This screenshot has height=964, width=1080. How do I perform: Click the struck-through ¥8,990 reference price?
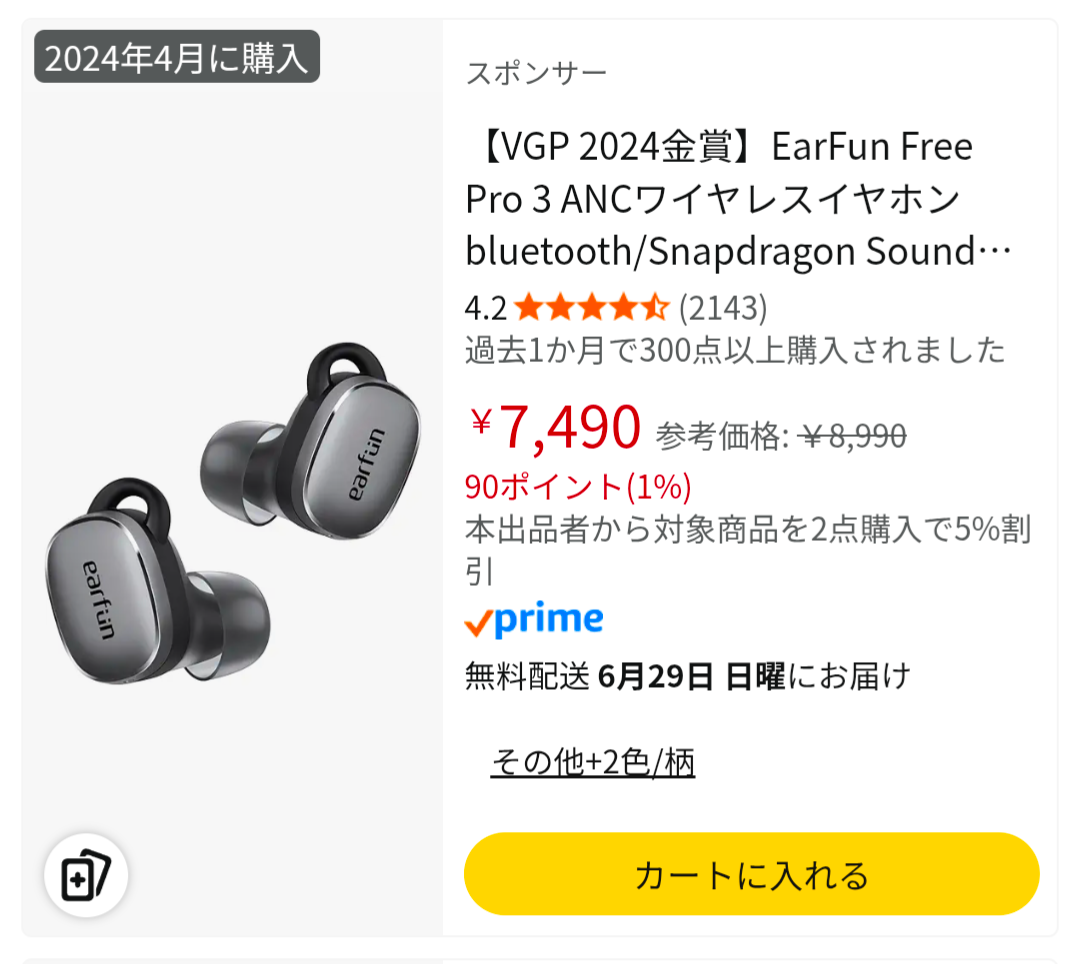[853, 435]
